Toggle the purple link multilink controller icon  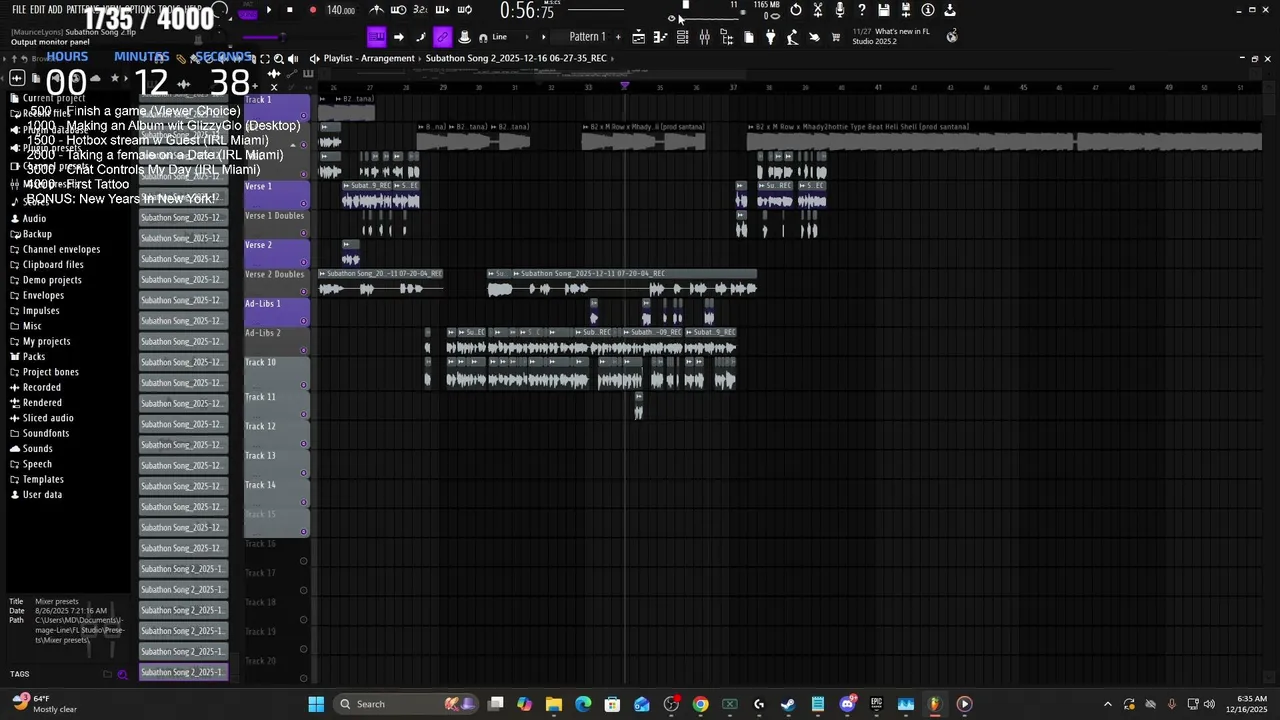(x=442, y=37)
